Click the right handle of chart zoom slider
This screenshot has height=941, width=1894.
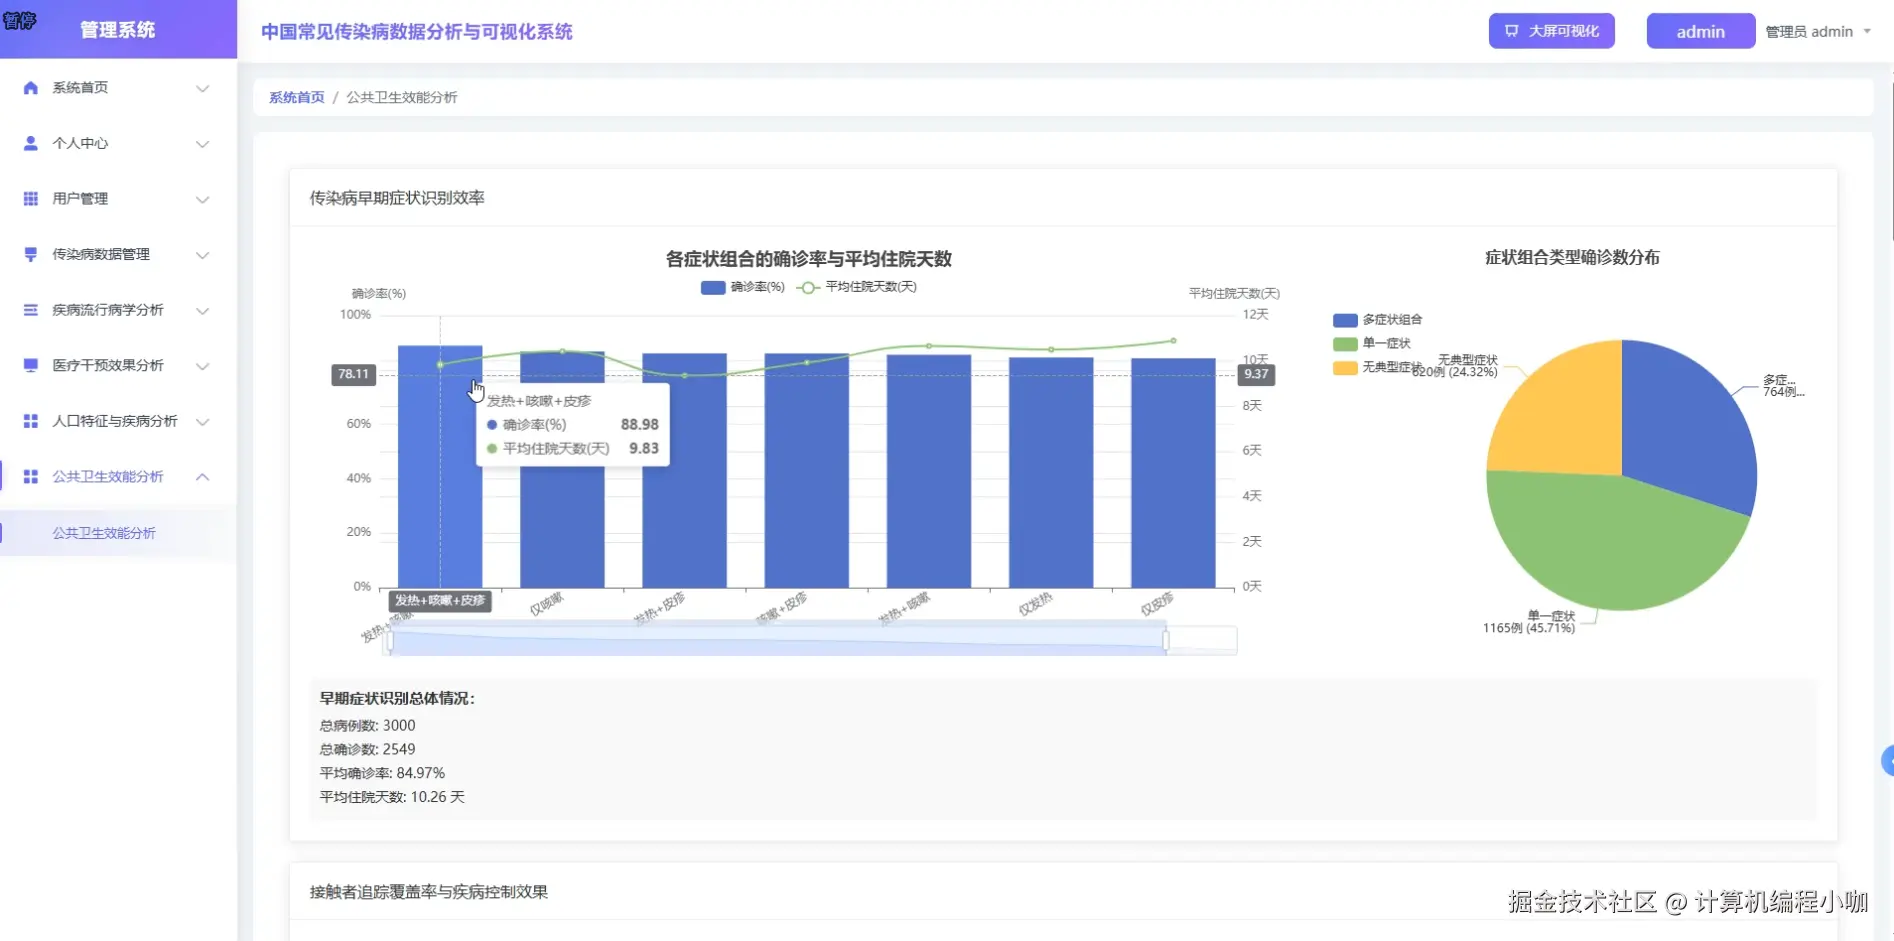click(x=1166, y=640)
